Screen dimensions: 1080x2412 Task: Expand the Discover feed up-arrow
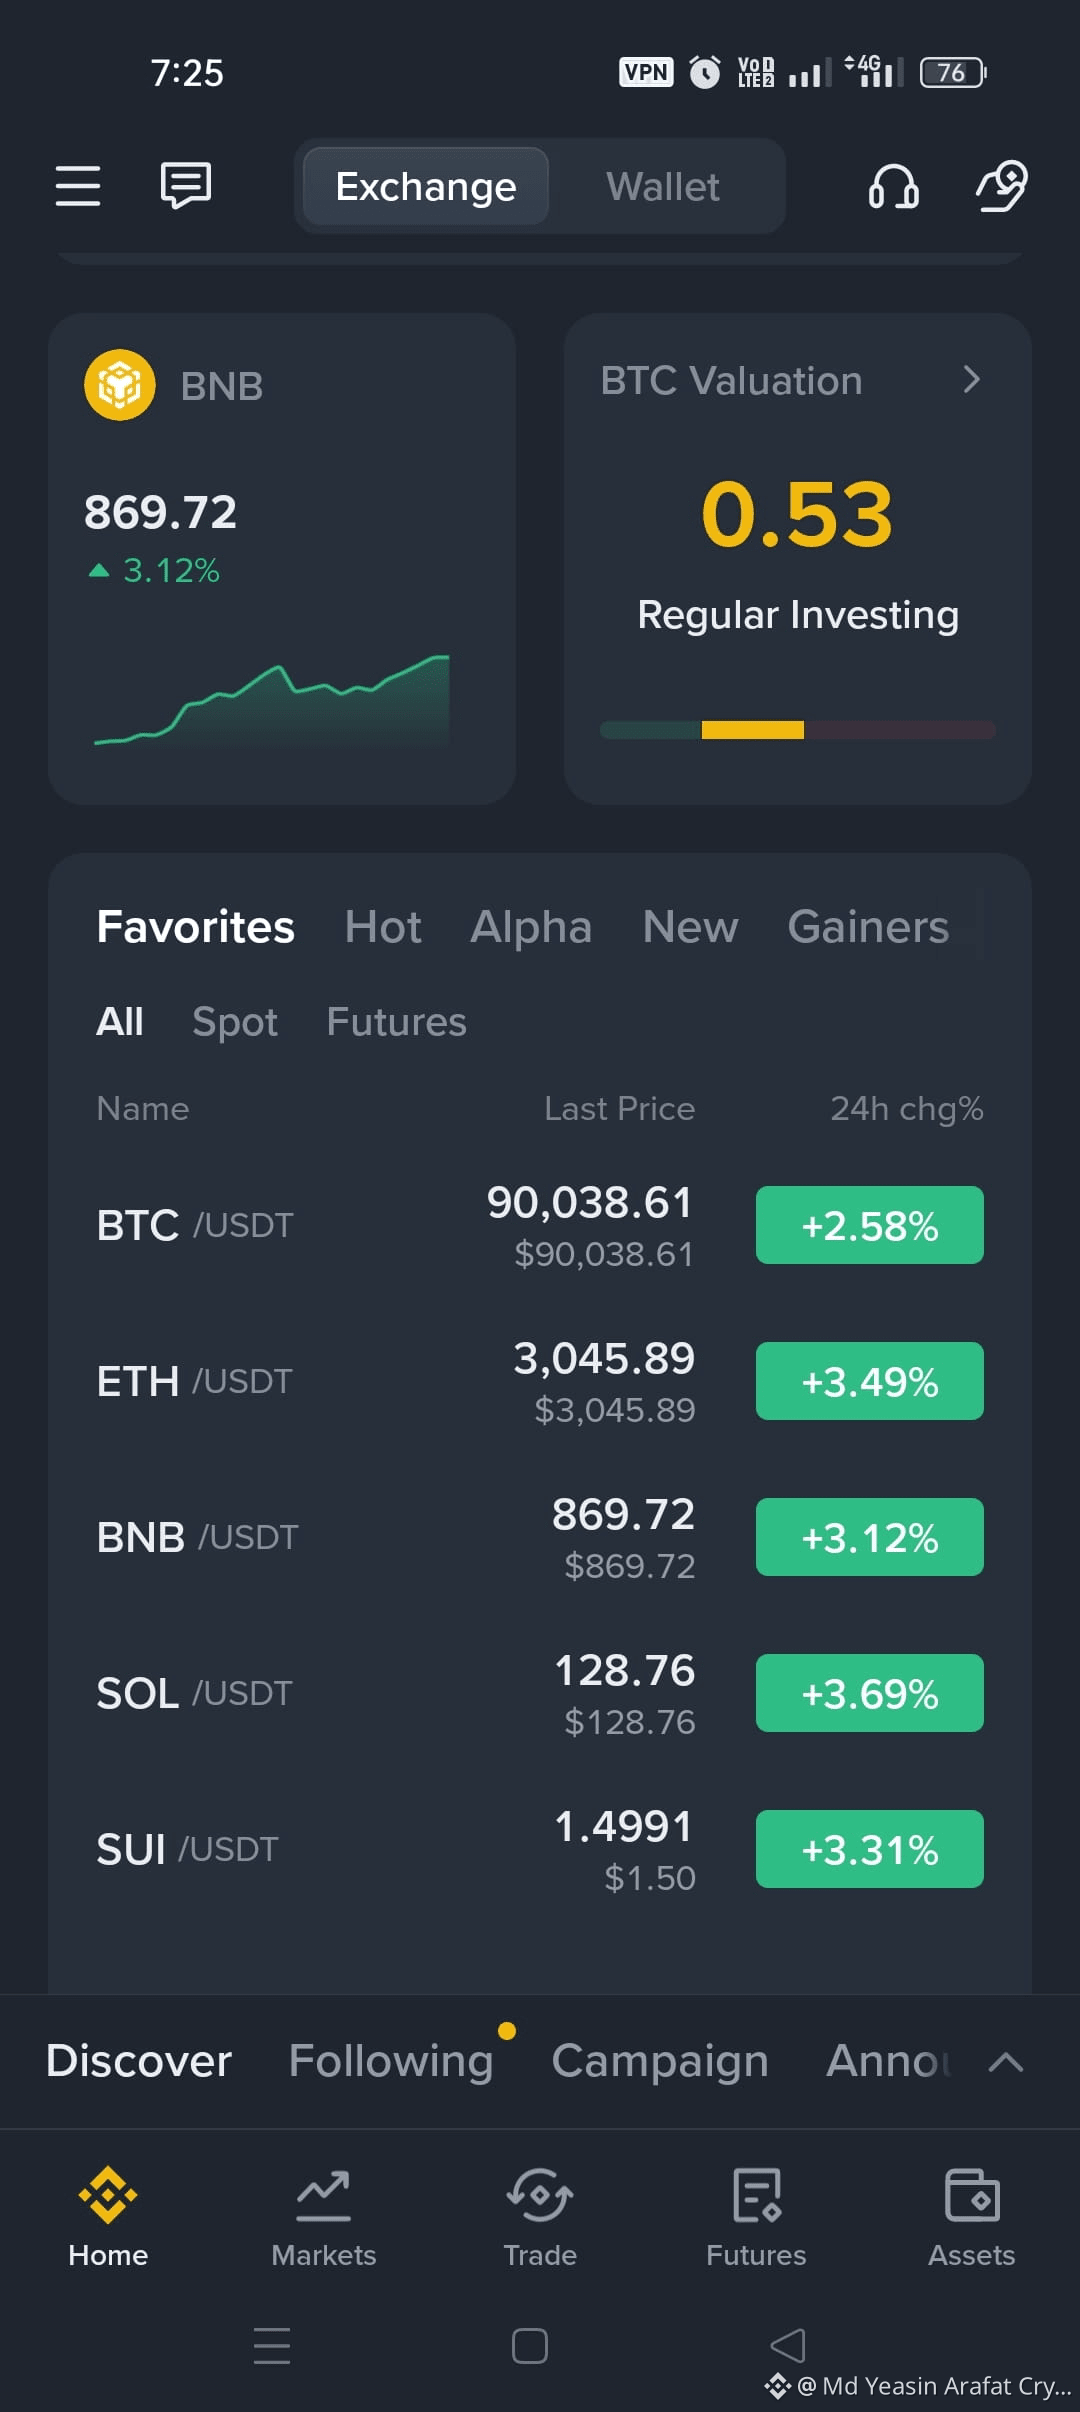tap(1006, 2061)
